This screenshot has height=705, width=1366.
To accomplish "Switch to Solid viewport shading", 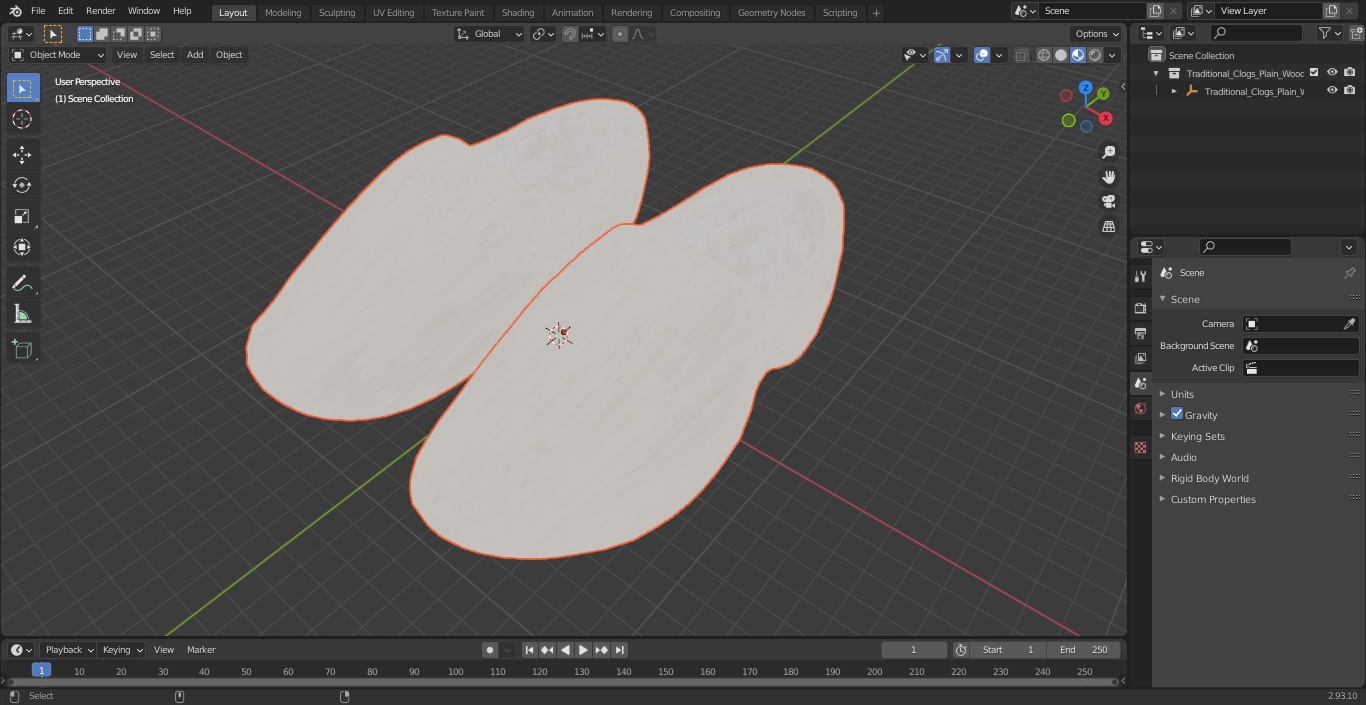I will tap(1061, 55).
